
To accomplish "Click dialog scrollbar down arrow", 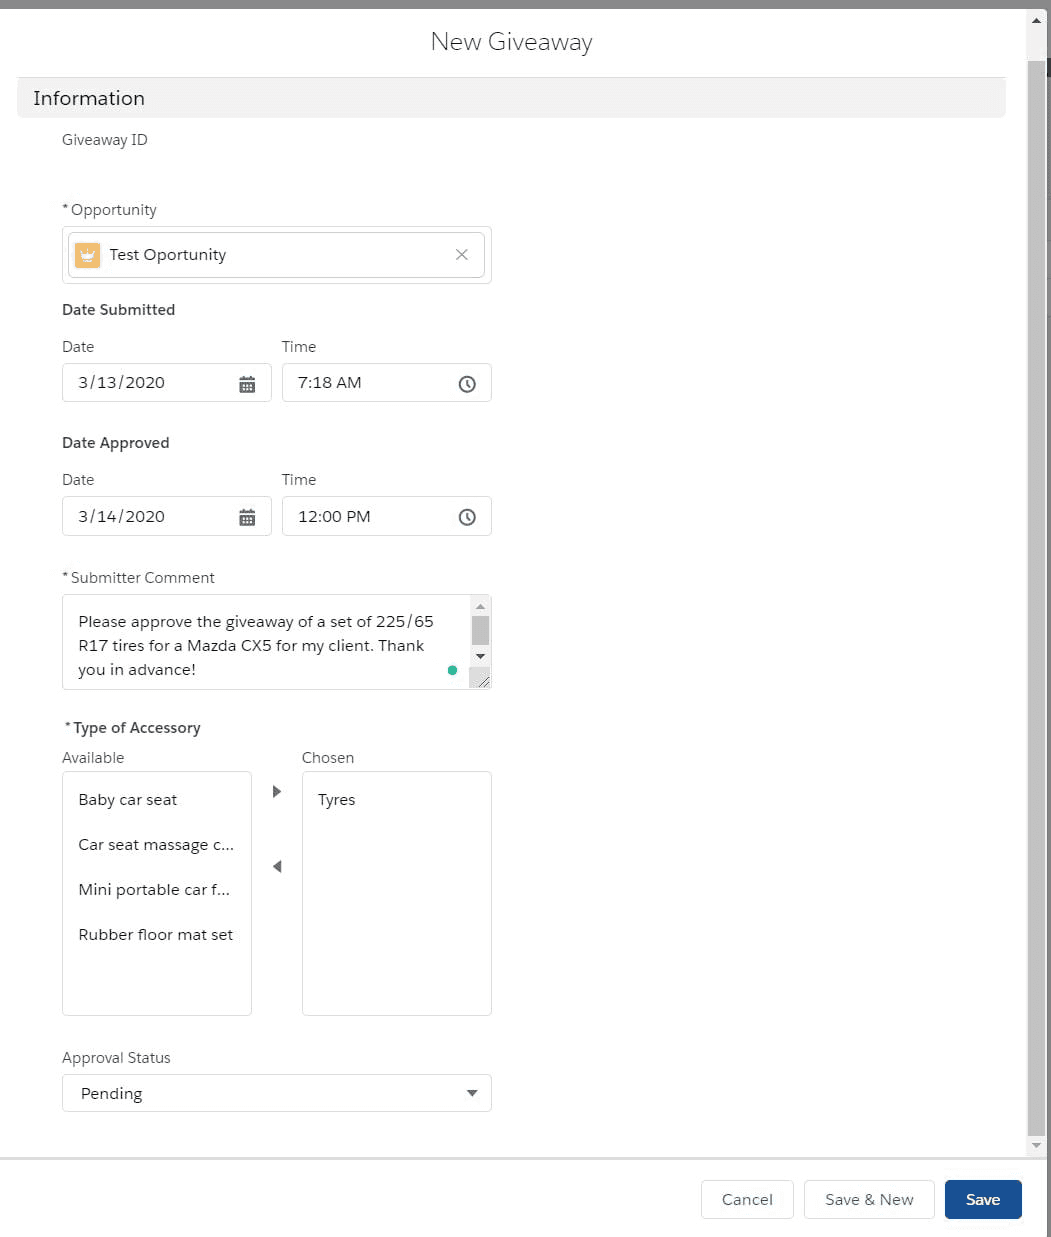I will coord(1036,1146).
